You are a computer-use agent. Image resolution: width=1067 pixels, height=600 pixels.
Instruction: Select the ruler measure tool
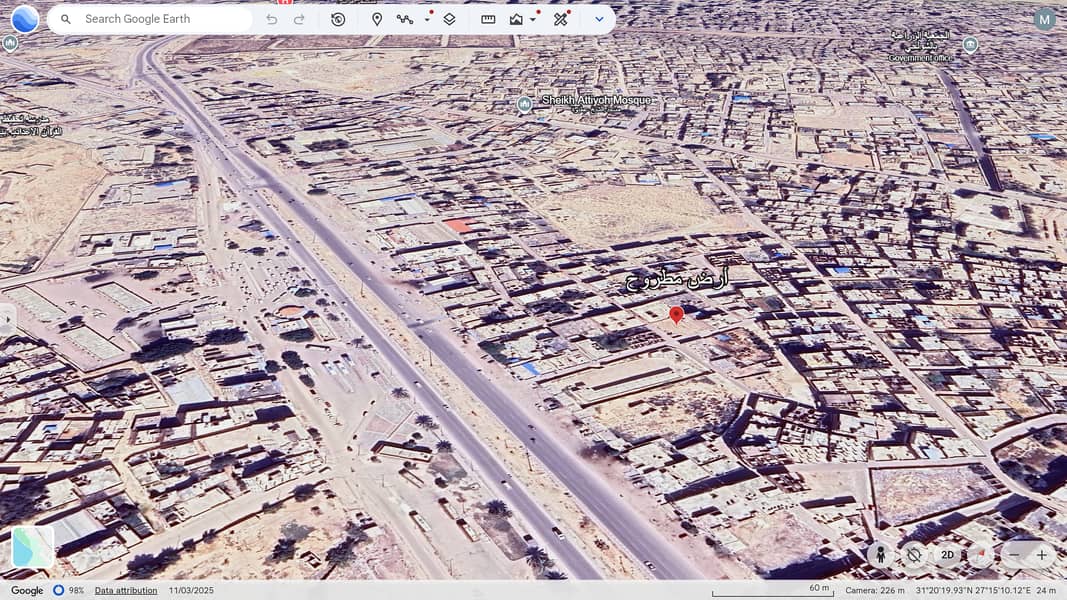(x=488, y=19)
